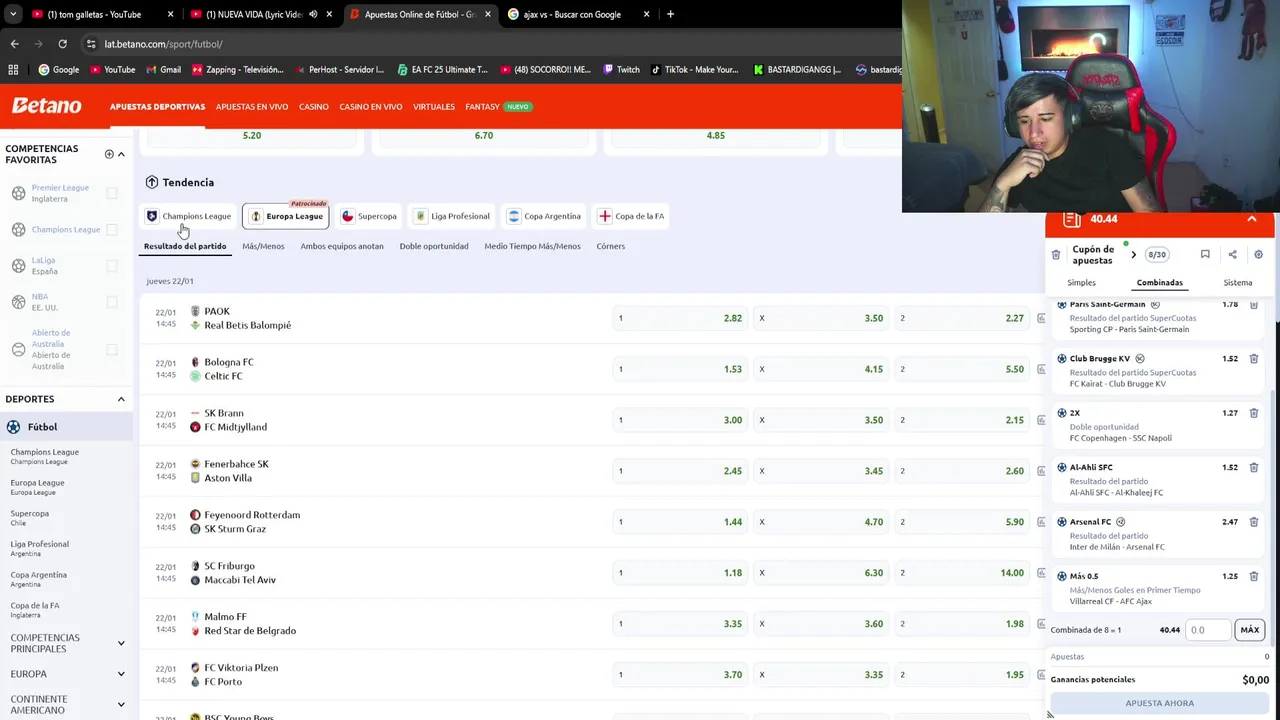1280x720 pixels.
Task: Open Twitch bookmark in bookmarks bar
Action: point(620,70)
